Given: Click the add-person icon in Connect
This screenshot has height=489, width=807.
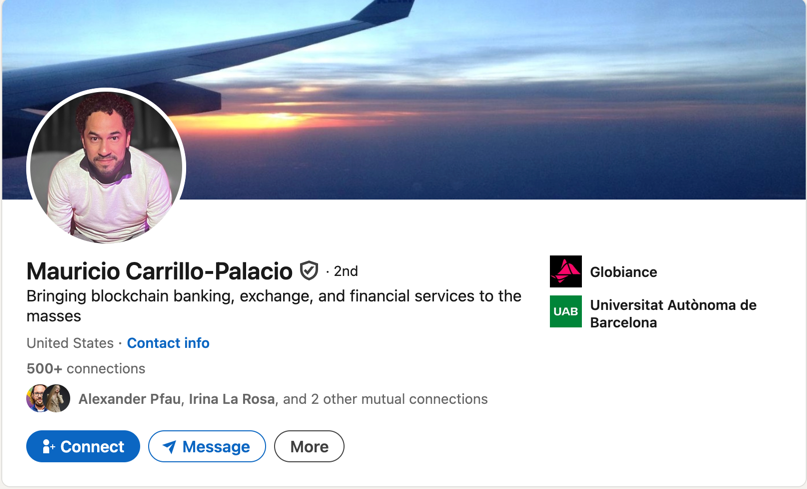Looking at the screenshot, I should 48,447.
